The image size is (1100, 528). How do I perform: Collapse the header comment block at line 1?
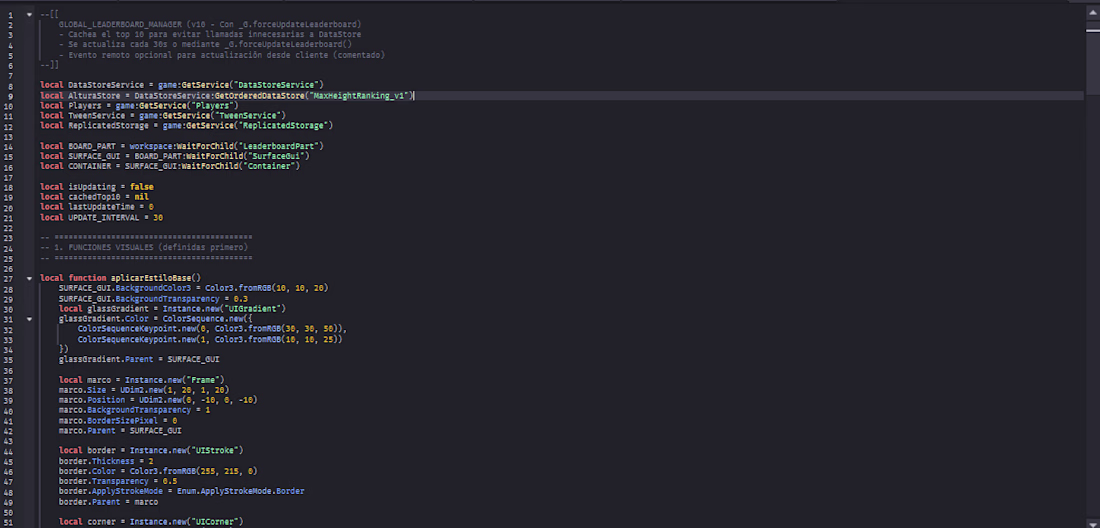pyautogui.click(x=29, y=15)
